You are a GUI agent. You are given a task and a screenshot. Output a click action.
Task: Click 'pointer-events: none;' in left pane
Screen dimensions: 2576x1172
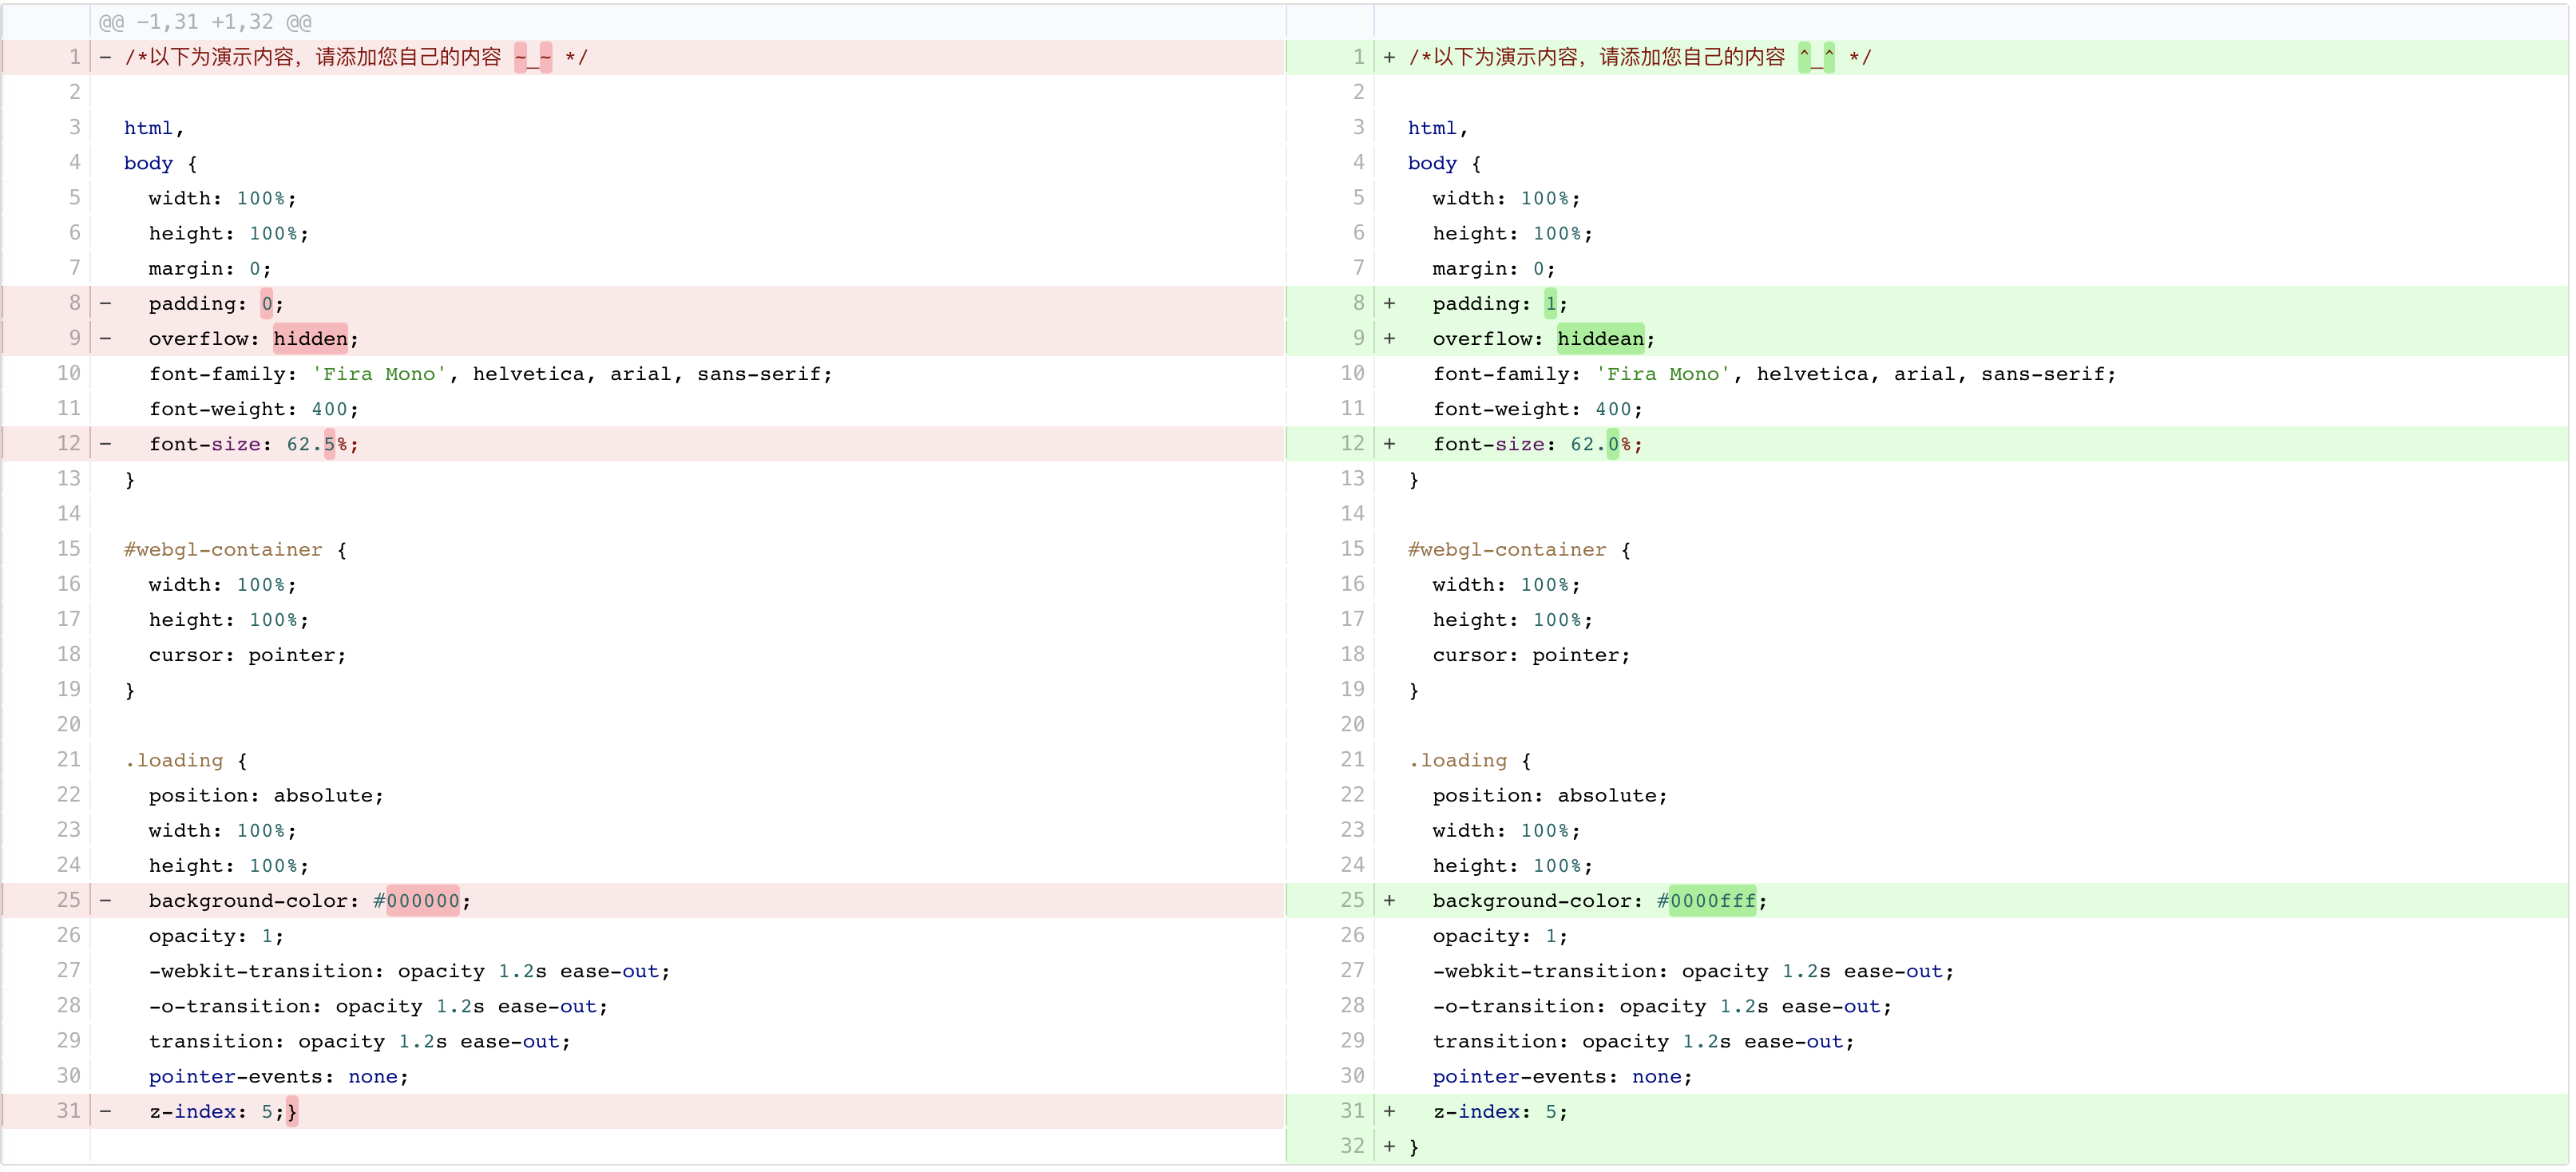(x=279, y=1076)
